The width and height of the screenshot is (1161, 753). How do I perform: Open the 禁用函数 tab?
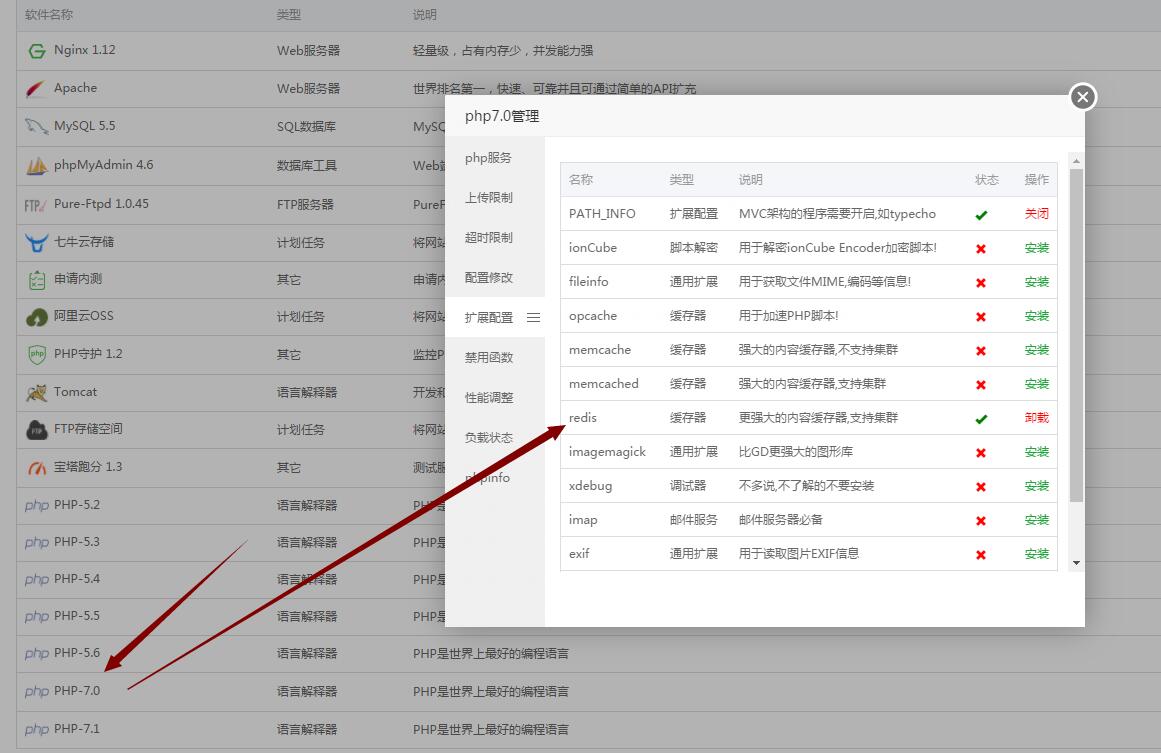click(495, 358)
